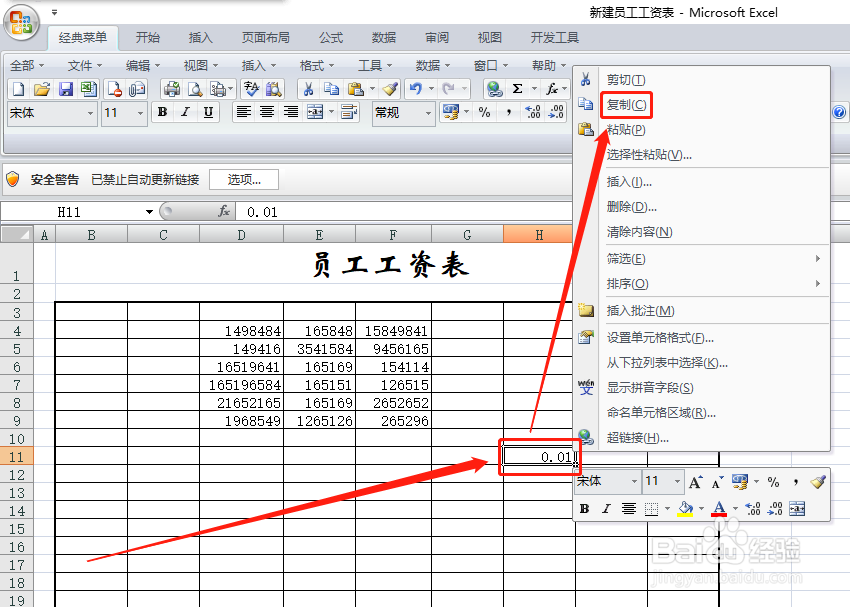Screen dimensions: 850x607
Task: Click the Undo arrow icon
Action: [413, 87]
